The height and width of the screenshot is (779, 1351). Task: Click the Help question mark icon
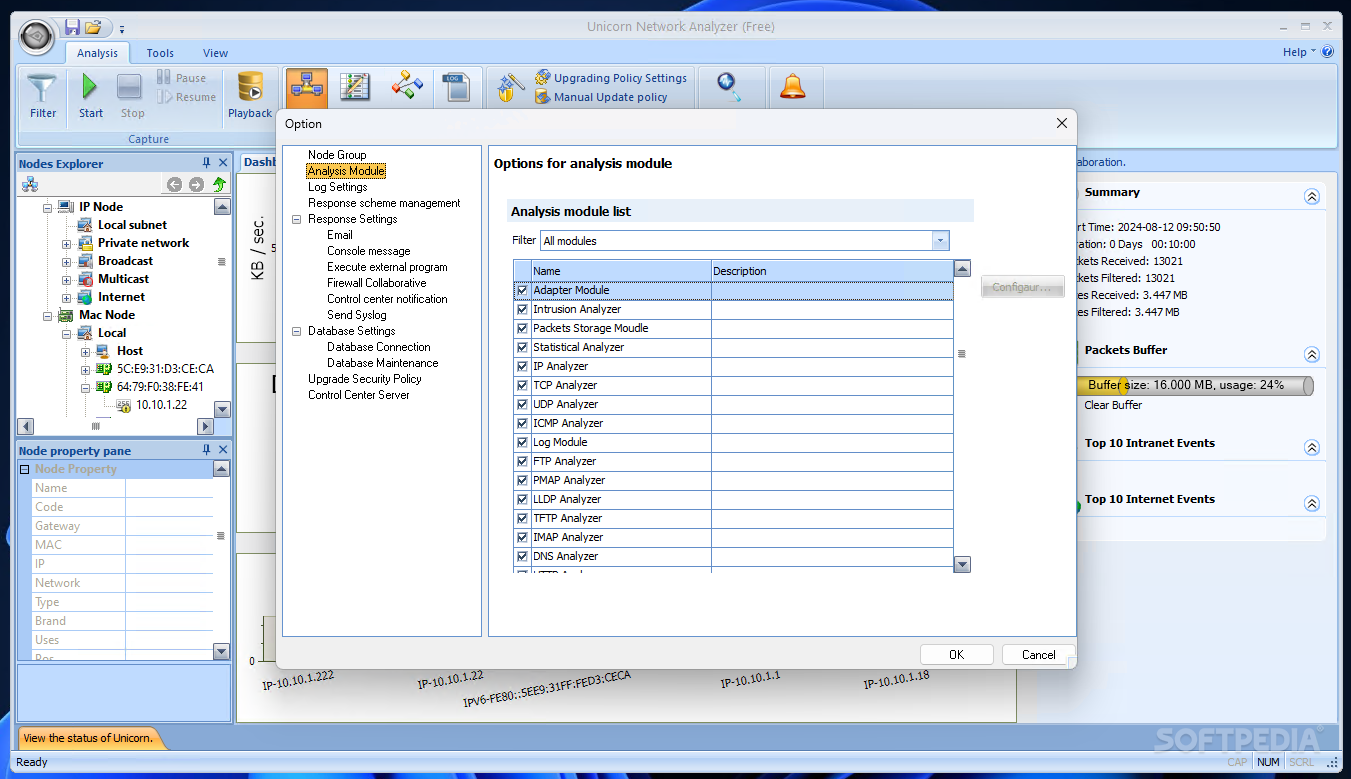[x=1328, y=52]
